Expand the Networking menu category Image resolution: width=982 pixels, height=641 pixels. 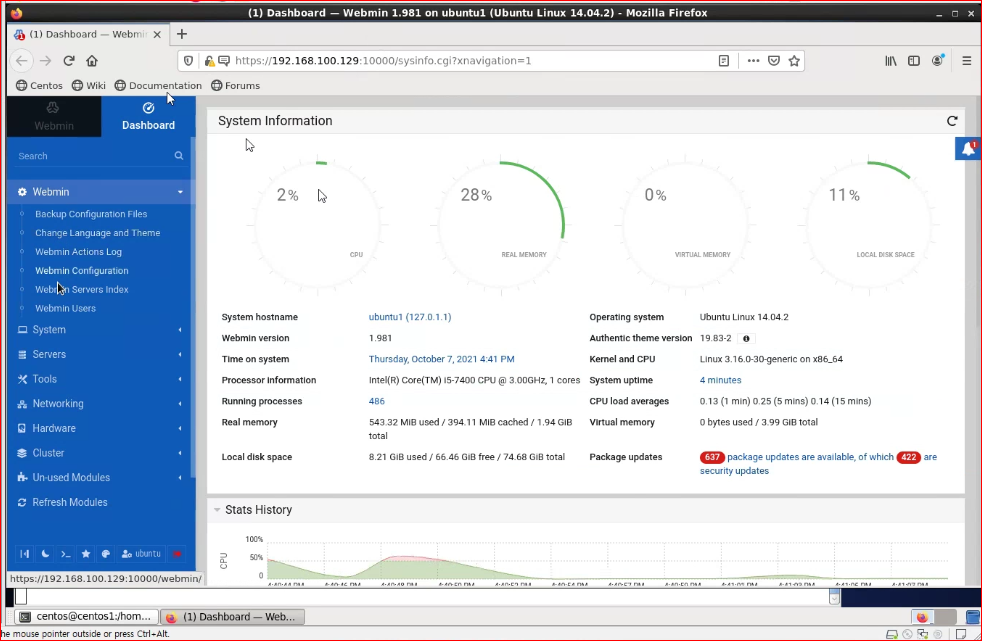[x=100, y=403]
